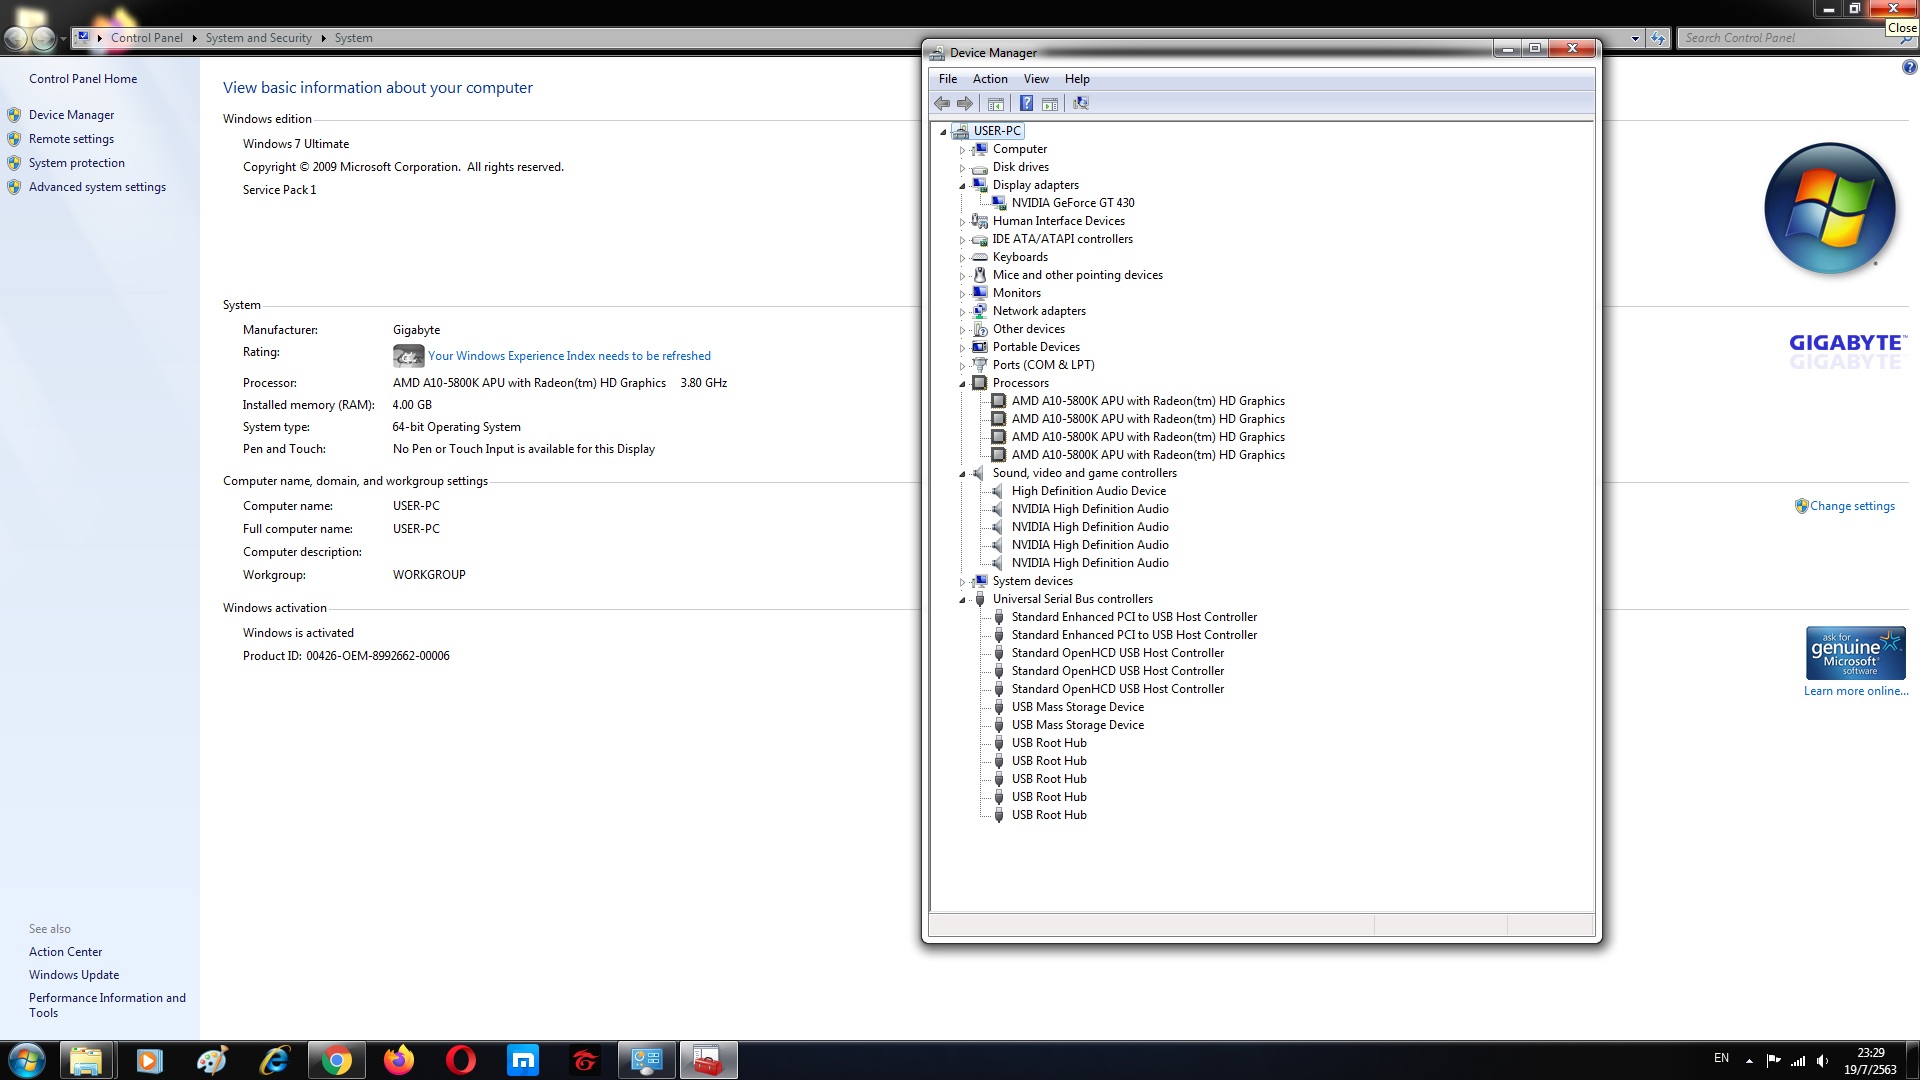Open Help via the blue question mark toolbar icon
1920x1080 pixels.
point(1026,103)
